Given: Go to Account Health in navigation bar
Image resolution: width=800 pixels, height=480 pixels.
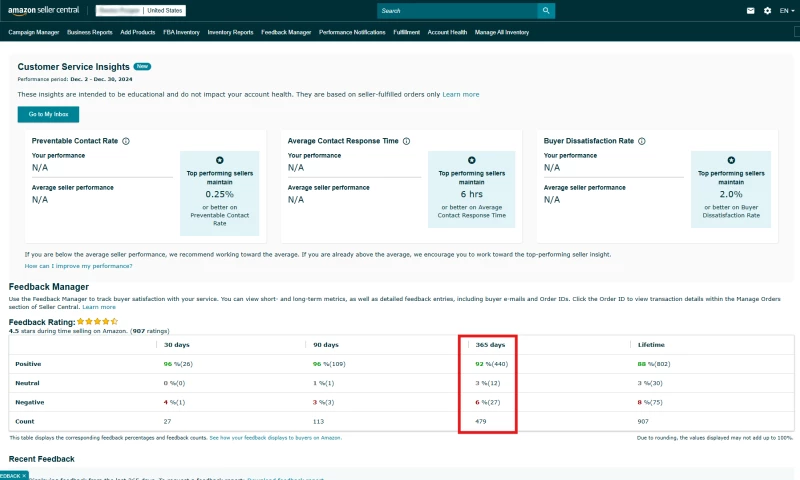Looking at the screenshot, I should click(447, 32).
